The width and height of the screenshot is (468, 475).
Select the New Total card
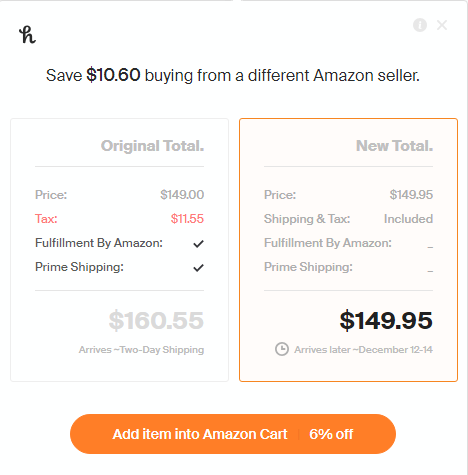point(348,250)
